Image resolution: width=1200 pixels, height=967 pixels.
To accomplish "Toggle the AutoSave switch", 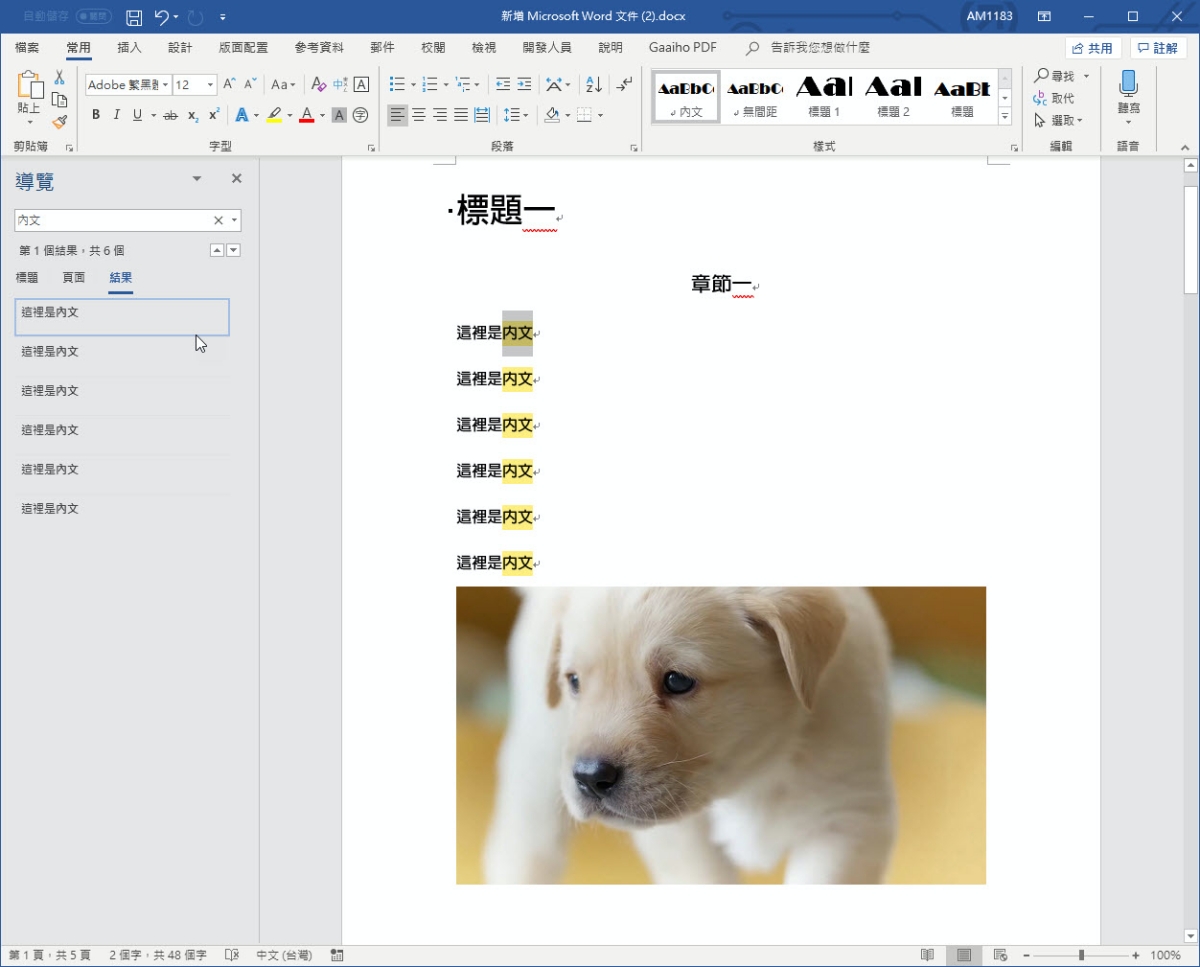I will click(93, 17).
